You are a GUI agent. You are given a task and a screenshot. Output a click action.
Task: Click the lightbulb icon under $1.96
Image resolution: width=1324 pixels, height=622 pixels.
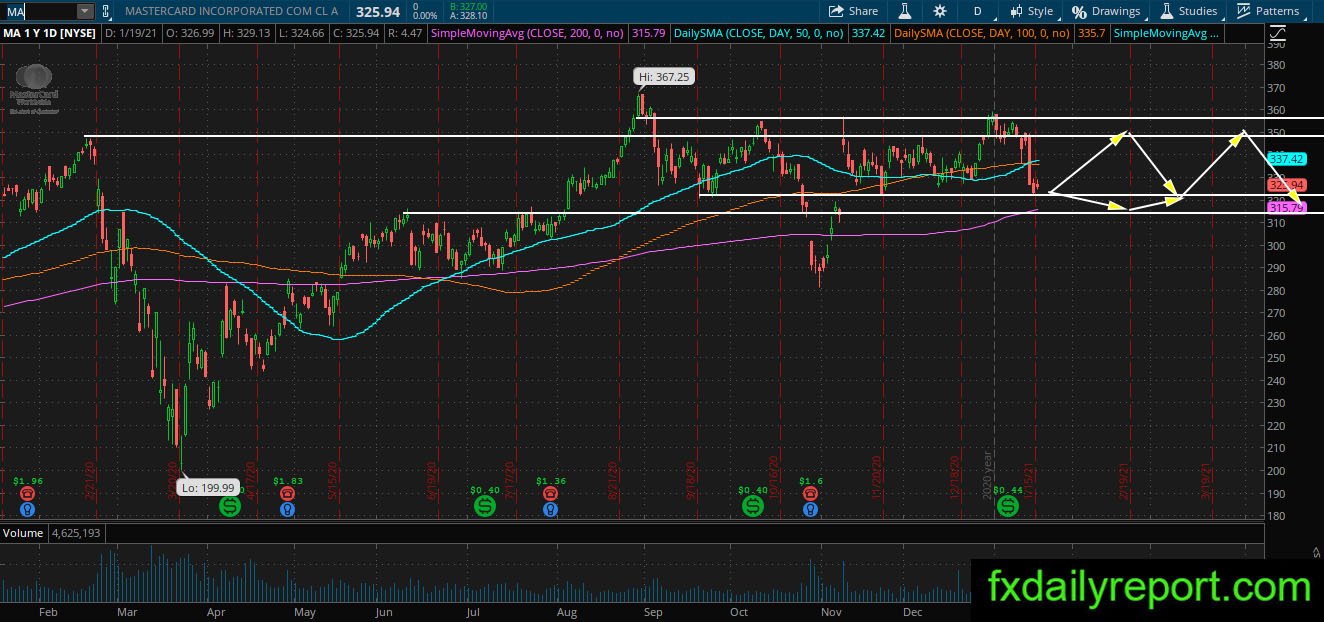pyautogui.click(x=28, y=508)
